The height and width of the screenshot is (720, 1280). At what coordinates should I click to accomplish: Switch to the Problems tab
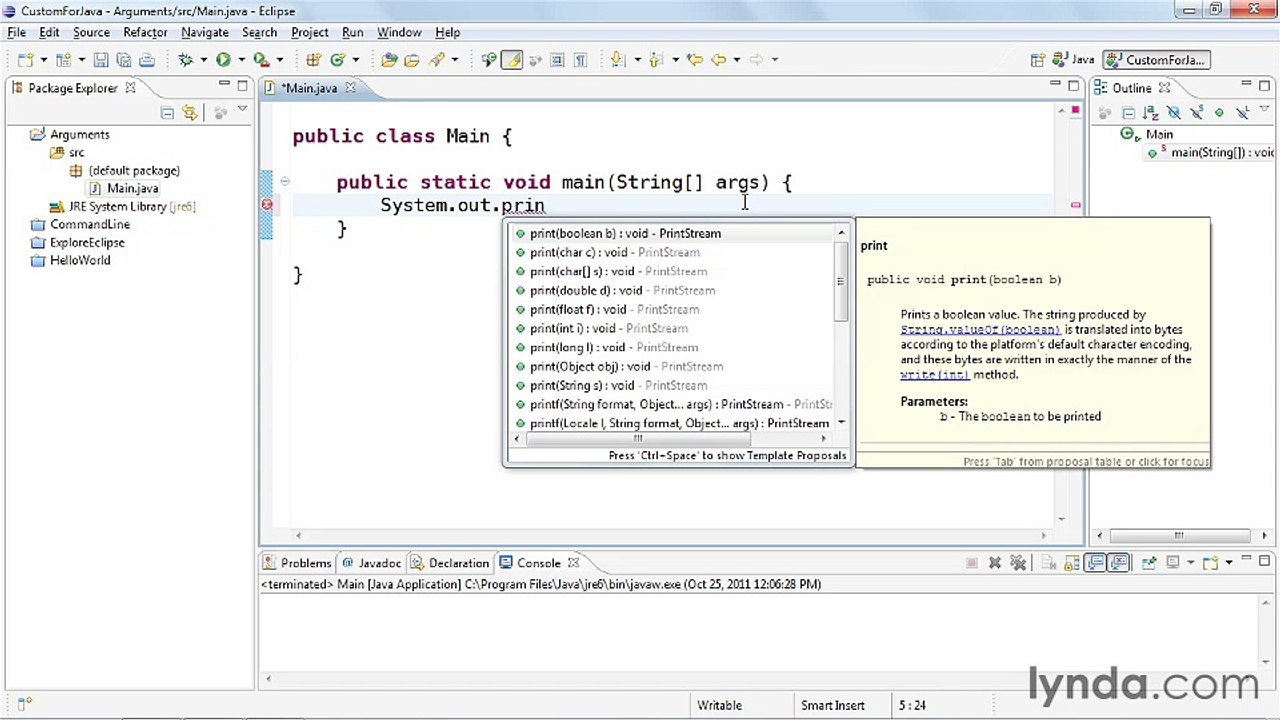tap(297, 563)
